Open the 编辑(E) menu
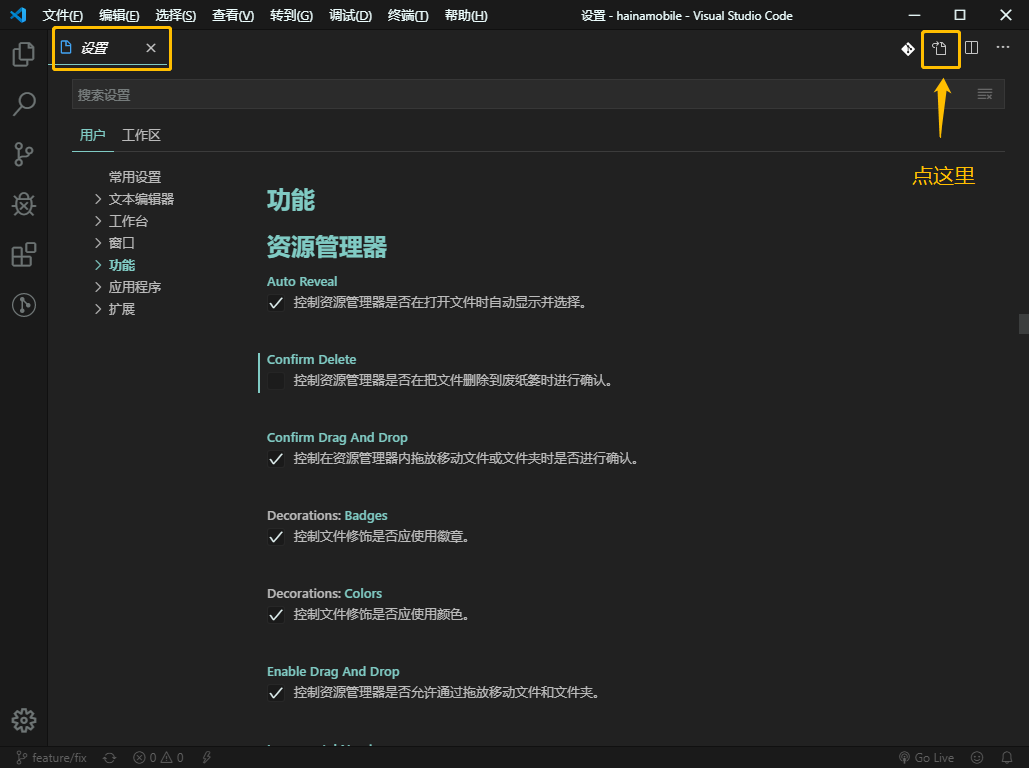The width and height of the screenshot is (1029, 768). click(x=119, y=15)
